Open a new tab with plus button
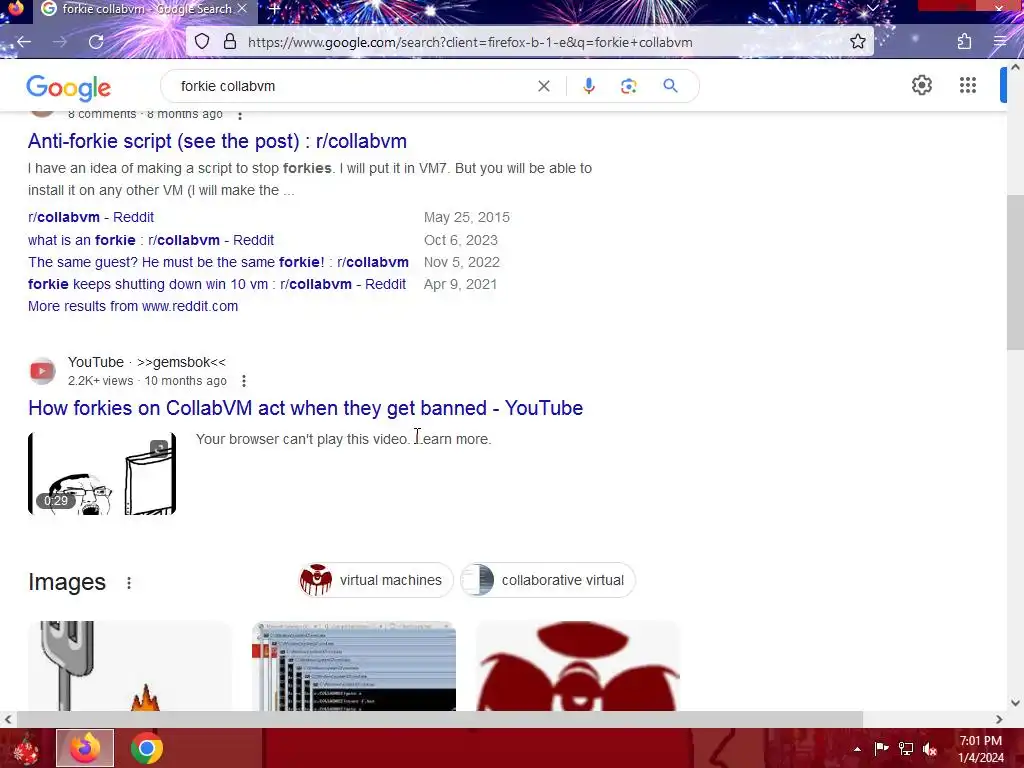This screenshot has height=768, width=1024. (274, 9)
